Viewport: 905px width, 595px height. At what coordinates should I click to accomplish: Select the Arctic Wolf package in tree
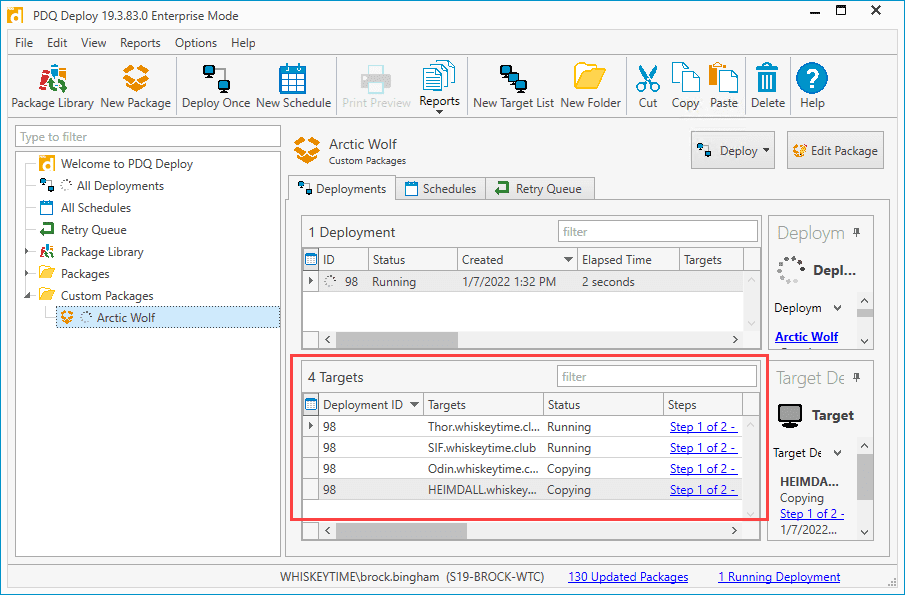(x=168, y=317)
